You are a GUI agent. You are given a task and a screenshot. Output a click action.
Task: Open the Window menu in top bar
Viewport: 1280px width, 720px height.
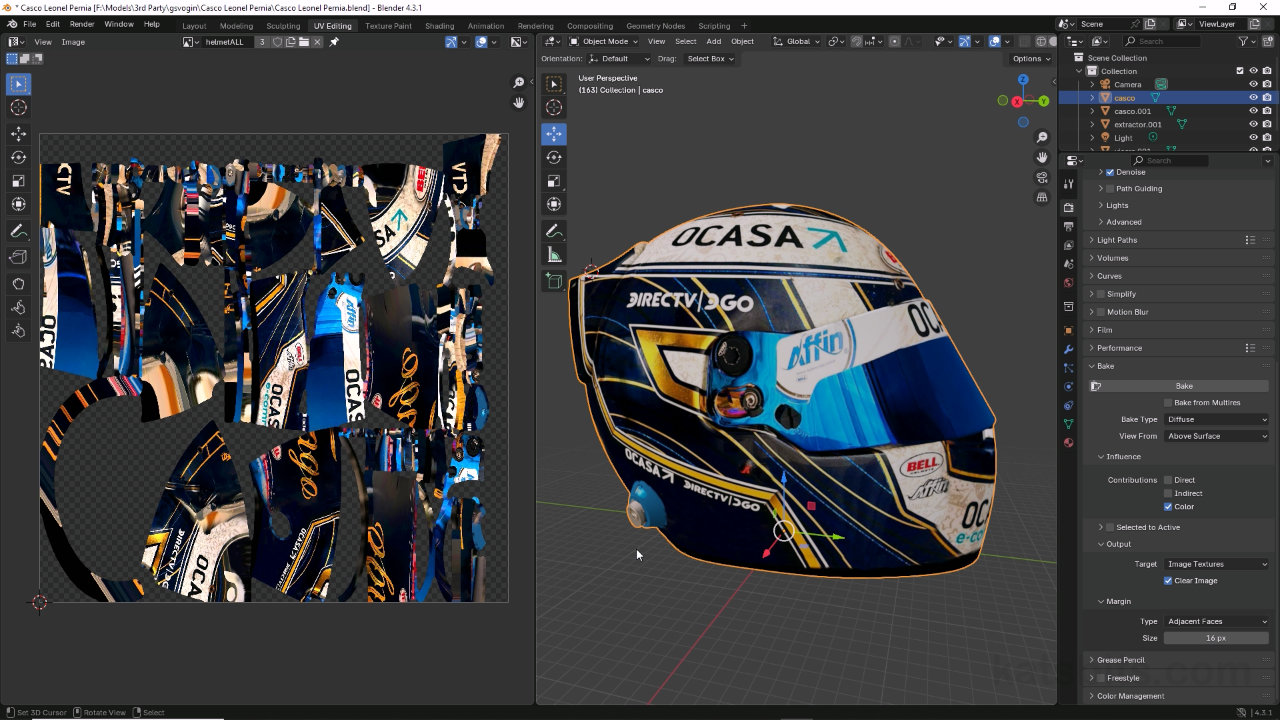tap(119, 23)
